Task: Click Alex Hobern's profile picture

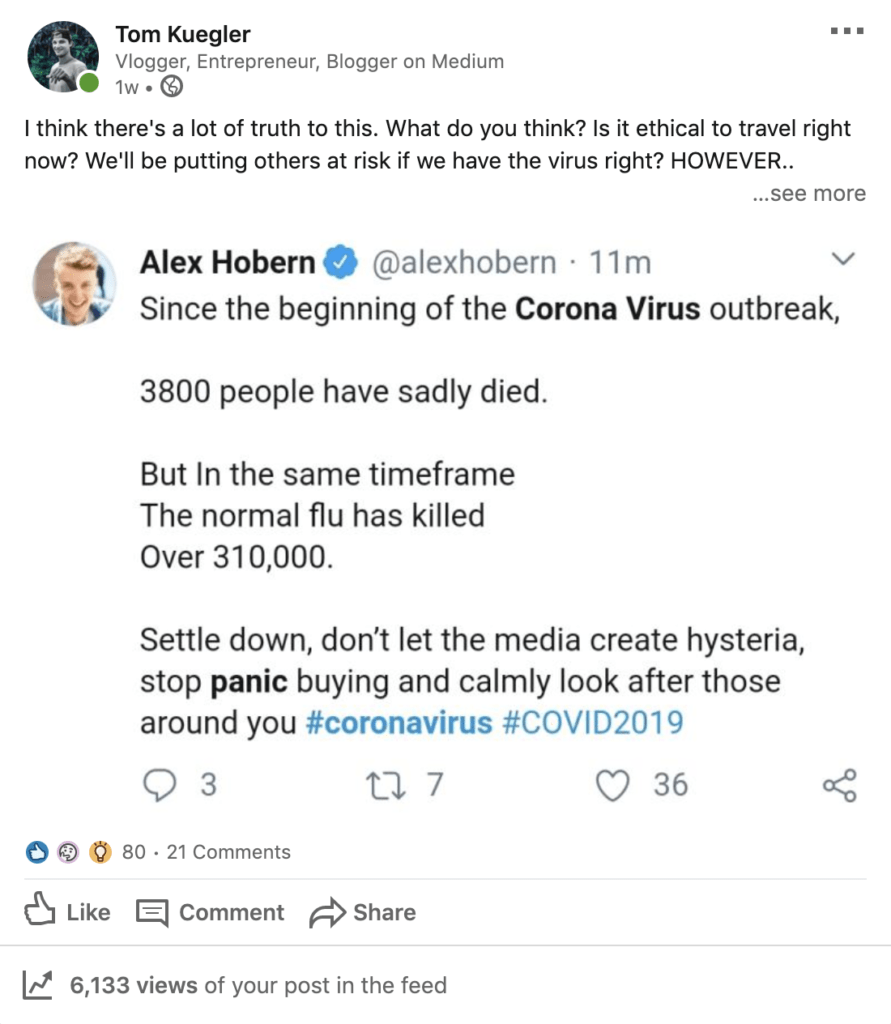Action: 74,283
